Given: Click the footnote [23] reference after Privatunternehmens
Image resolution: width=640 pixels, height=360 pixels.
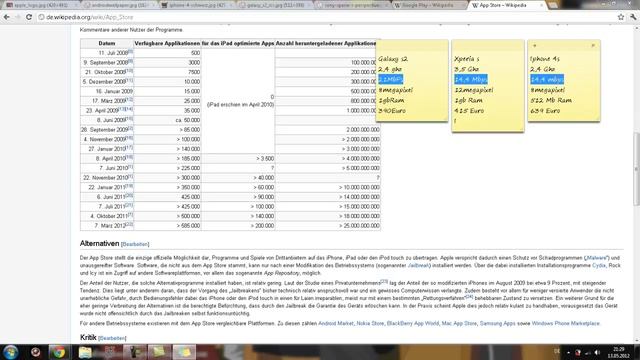Looking at the screenshot, I should [x=384, y=281].
